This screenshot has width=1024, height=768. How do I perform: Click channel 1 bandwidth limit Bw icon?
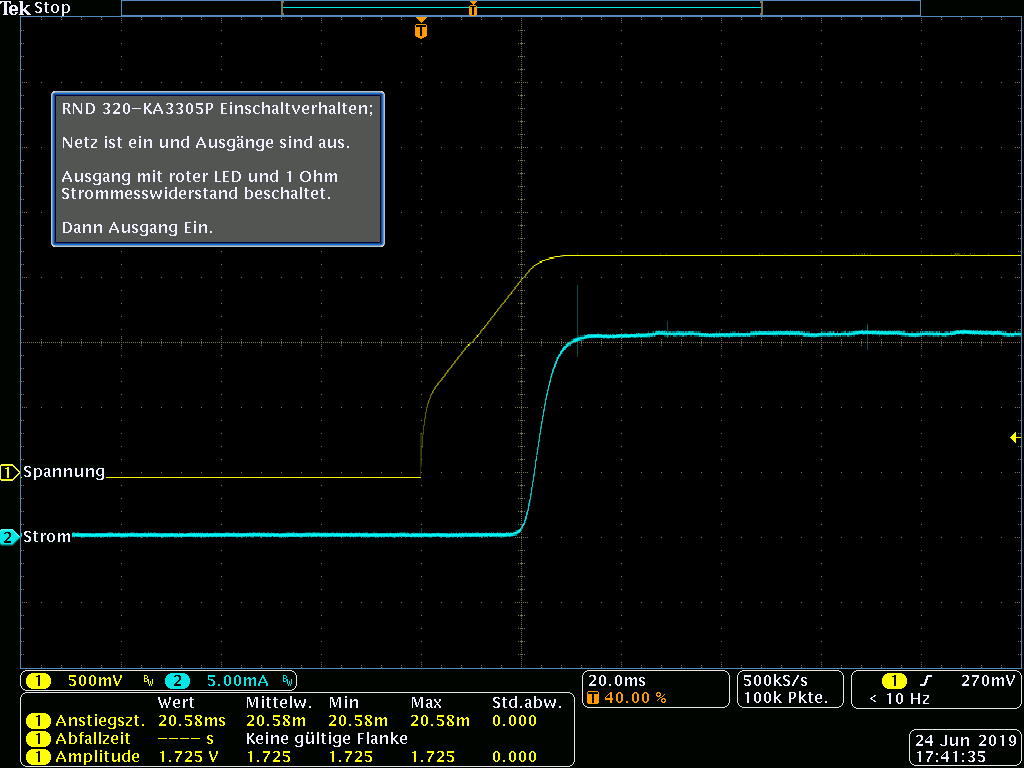pos(148,681)
